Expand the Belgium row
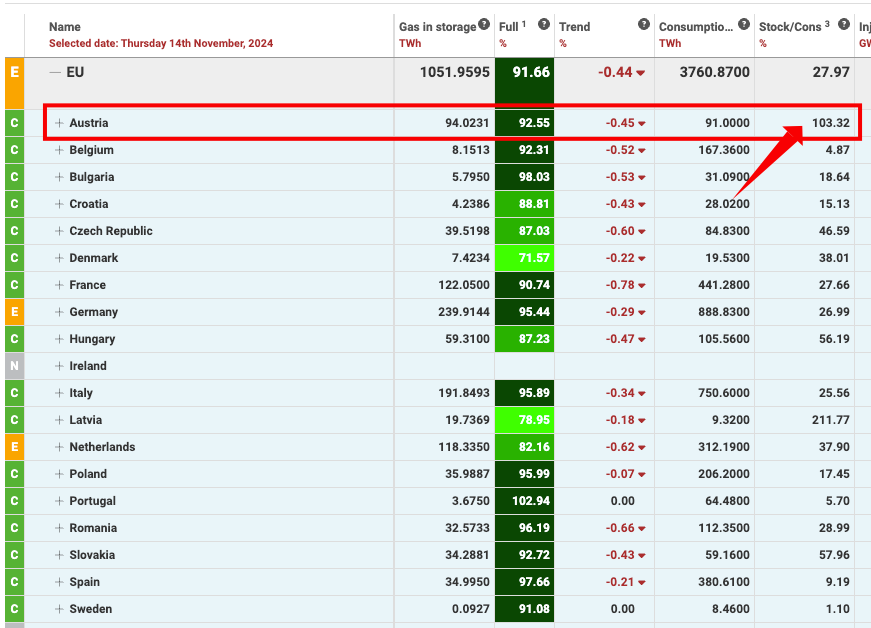The height and width of the screenshot is (628, 871). pos(59,150)
